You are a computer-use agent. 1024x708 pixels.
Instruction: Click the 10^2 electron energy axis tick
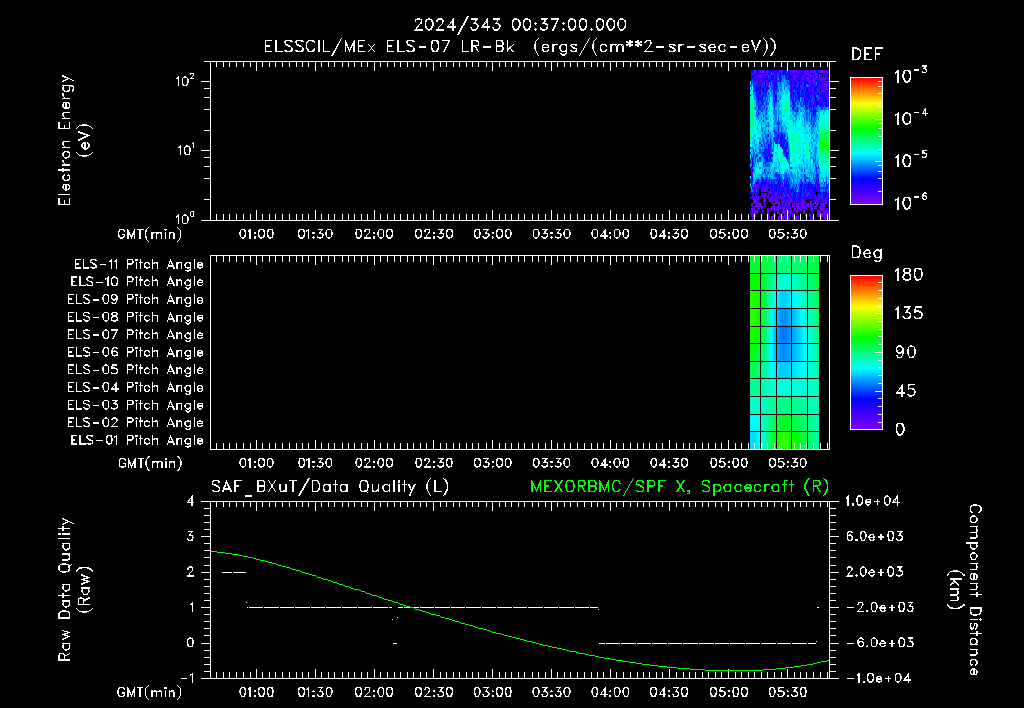185,81
